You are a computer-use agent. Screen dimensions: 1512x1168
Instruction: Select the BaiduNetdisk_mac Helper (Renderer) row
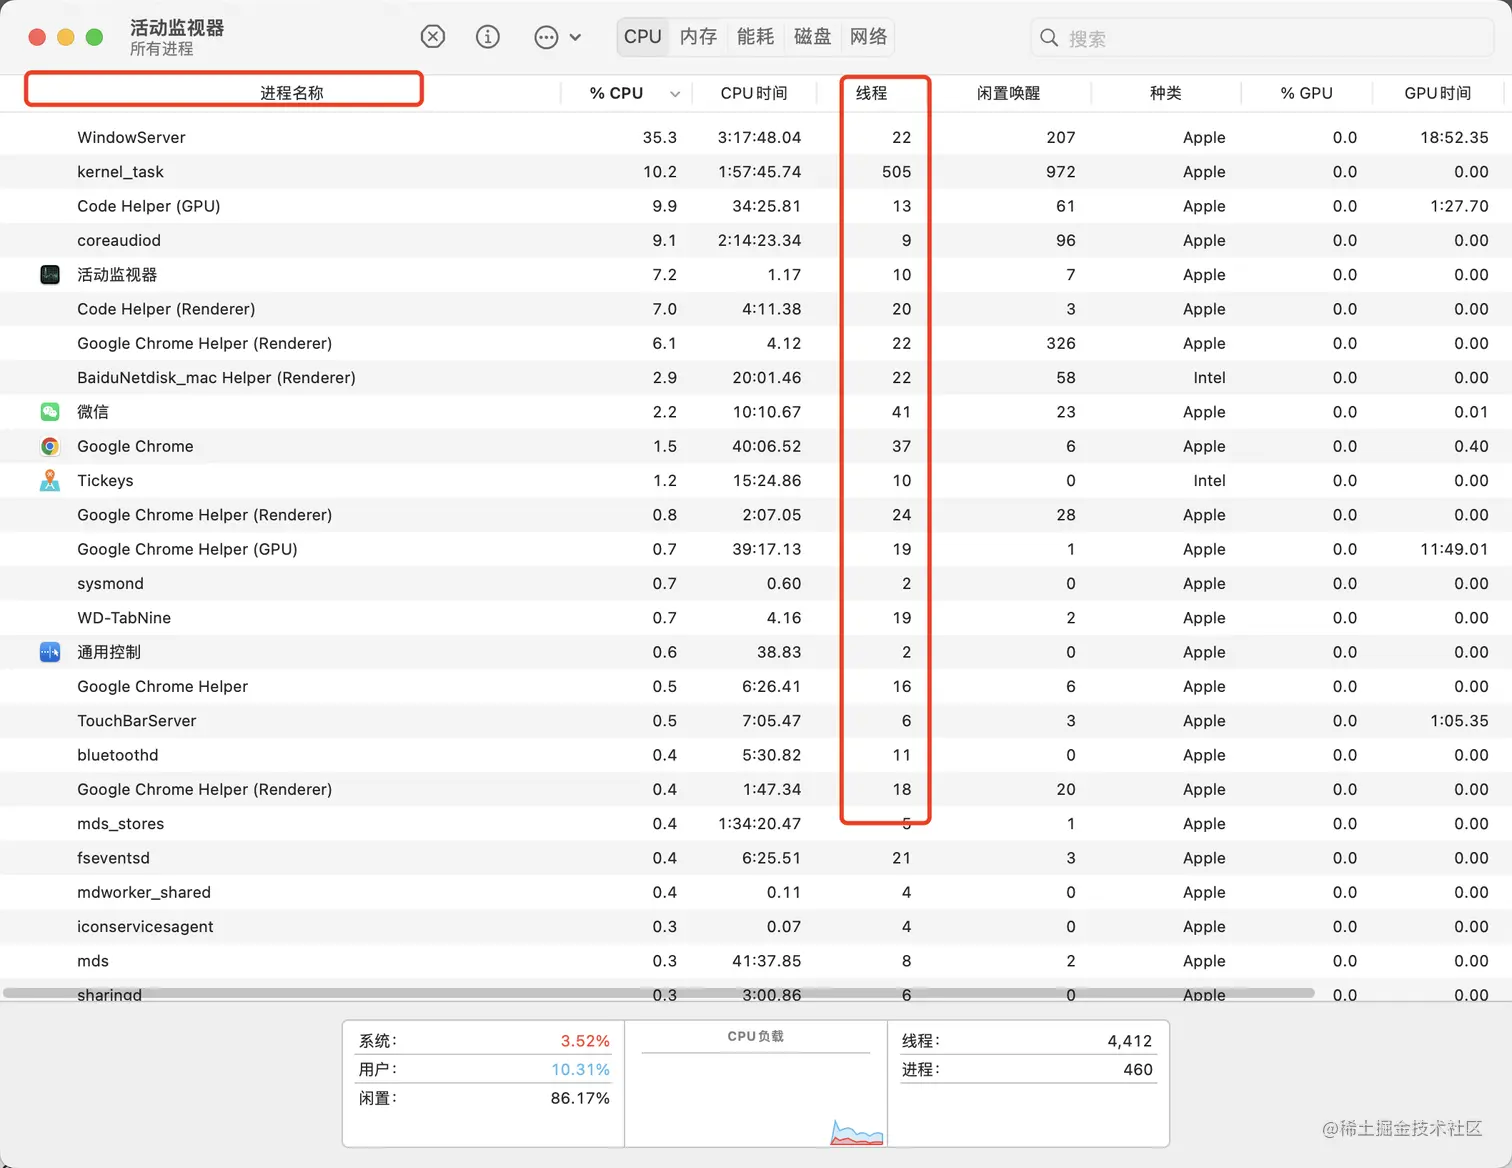756,377
